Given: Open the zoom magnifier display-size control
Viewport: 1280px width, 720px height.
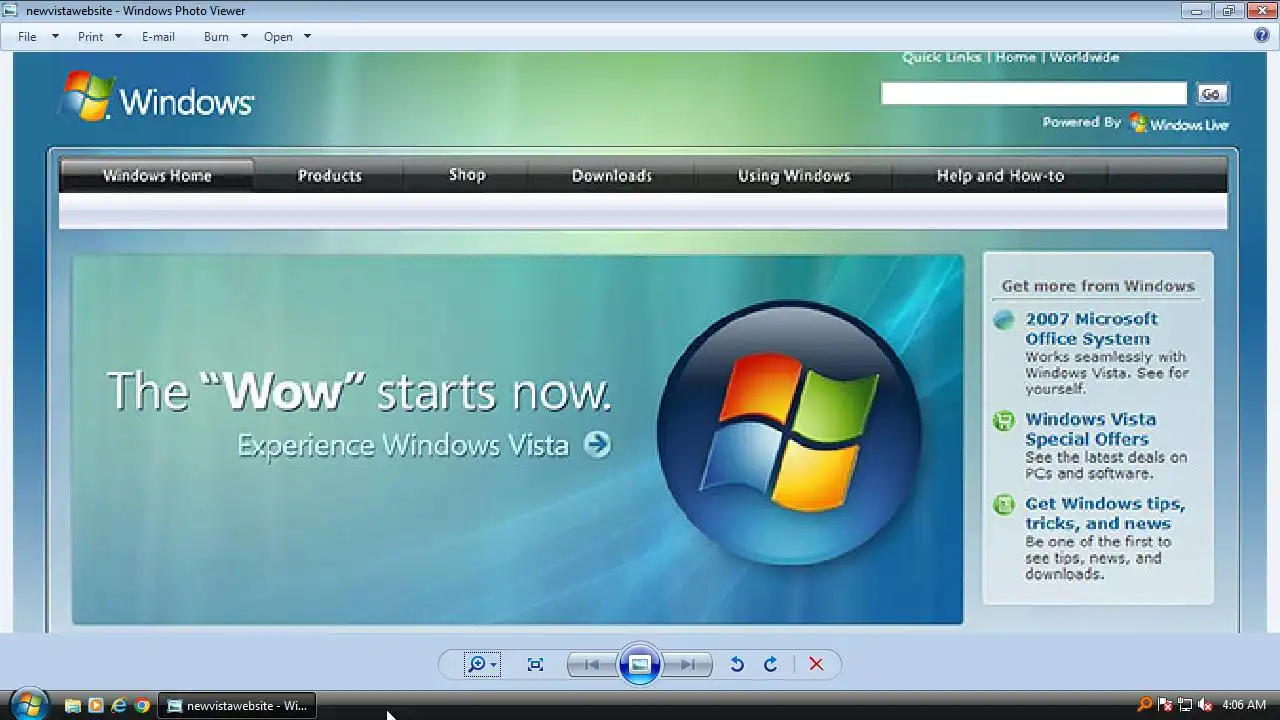Looking at the screenshot, I should point(481,664).
